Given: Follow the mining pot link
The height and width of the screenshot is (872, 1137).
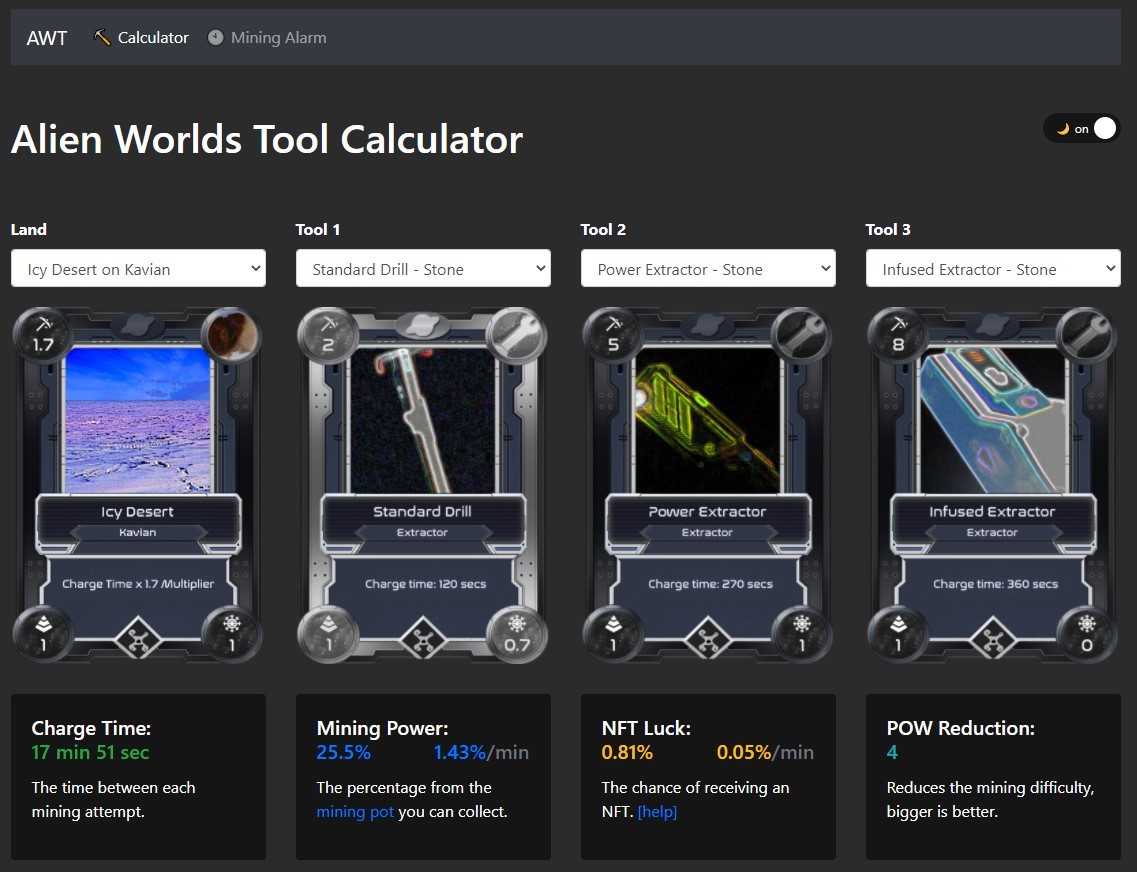Looking at the screenshot, I should 355,812.
